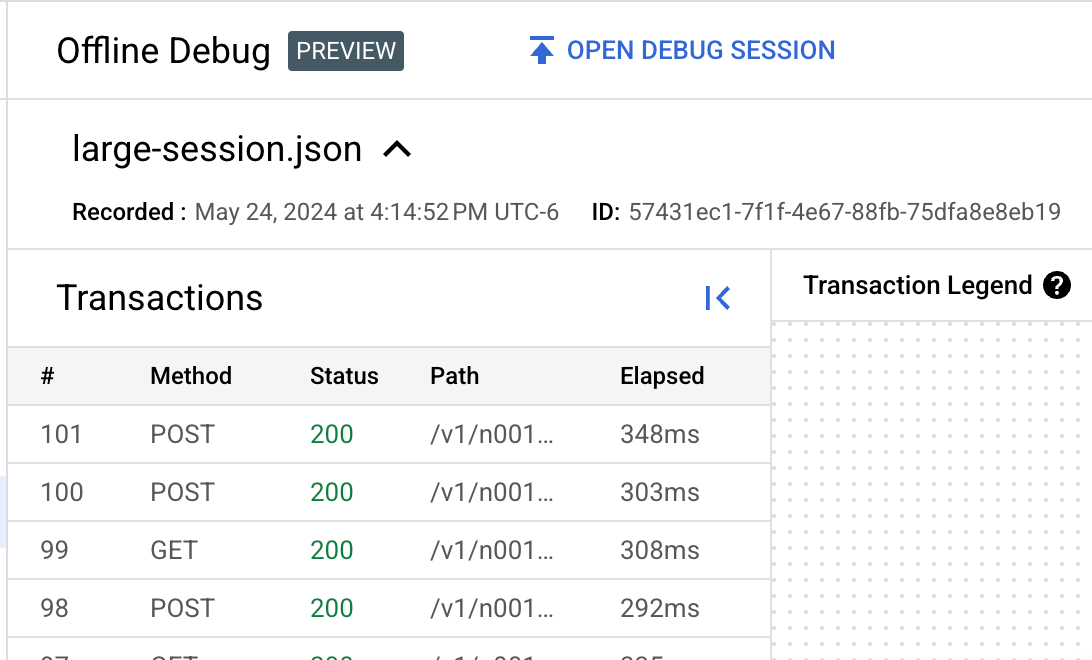
Task: Click the PREVIEW badge
Action: (x=346, y=51)
